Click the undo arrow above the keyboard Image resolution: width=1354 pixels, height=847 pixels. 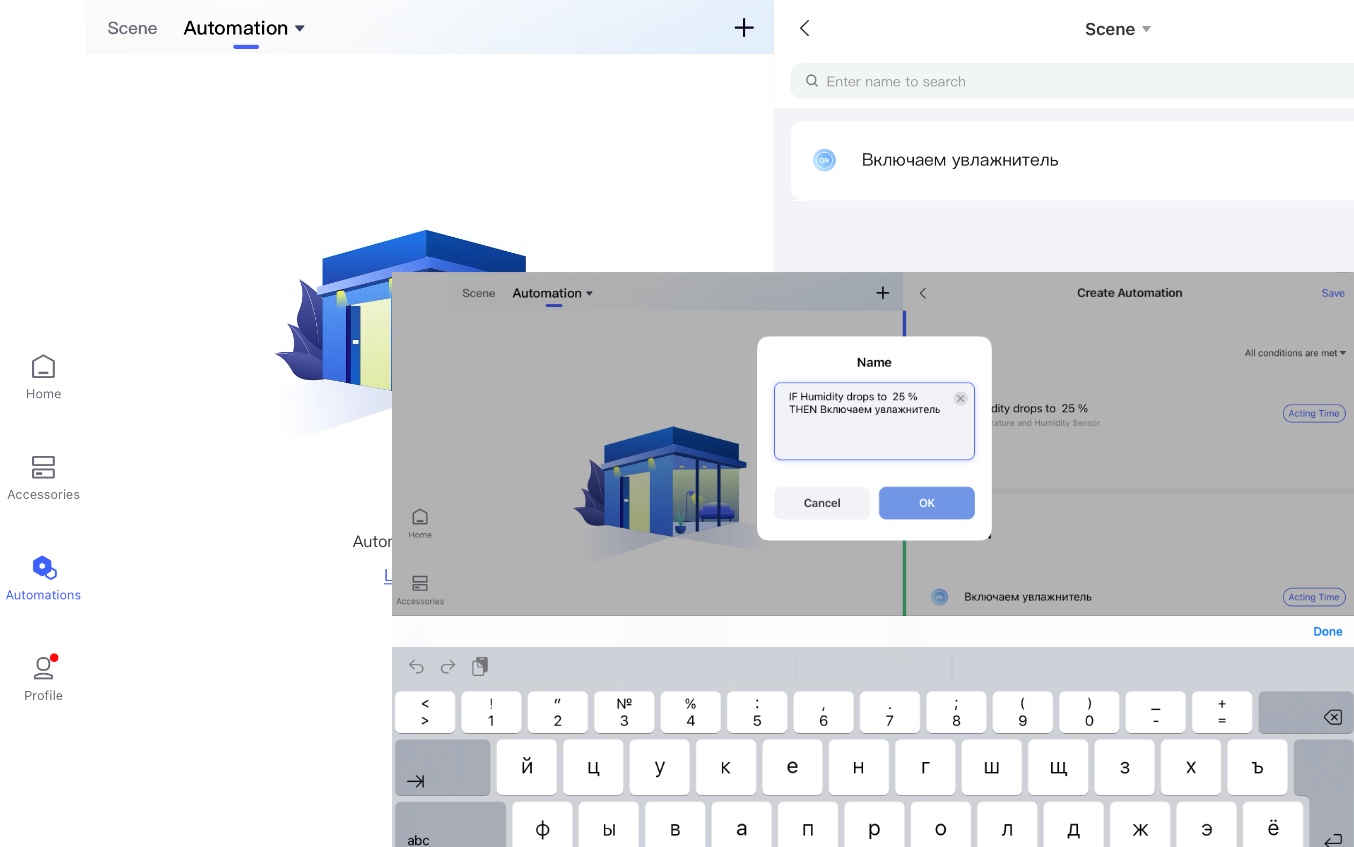417,666
